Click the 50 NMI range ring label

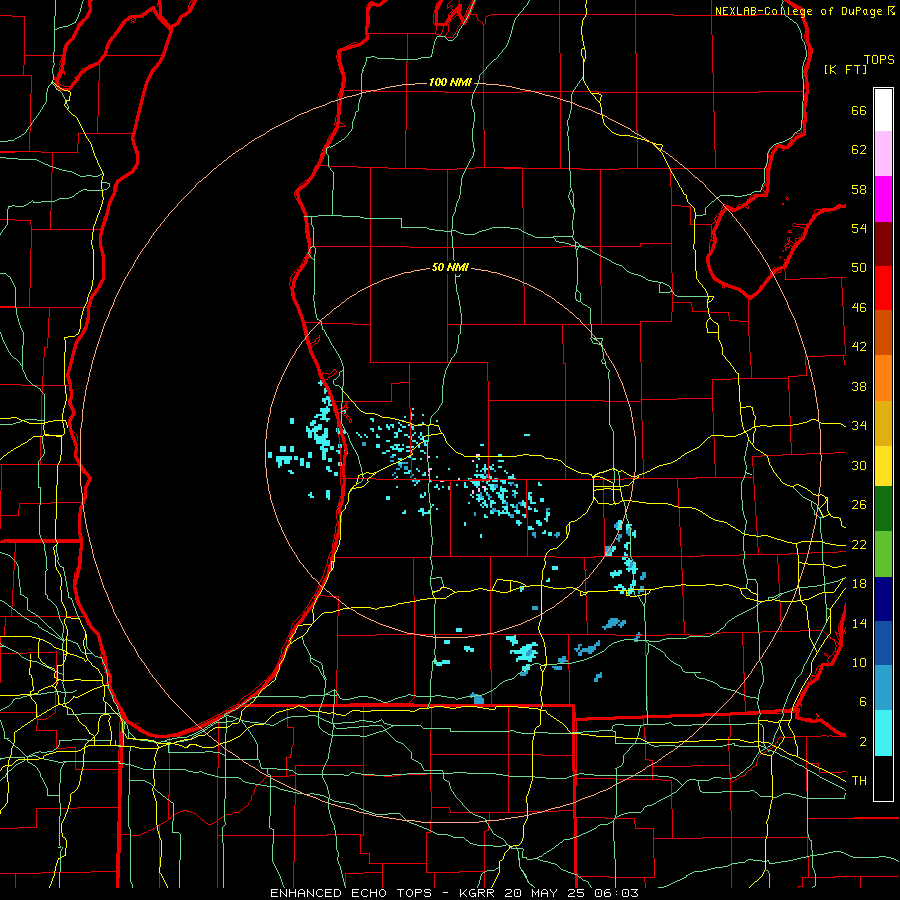coord(450,267)
